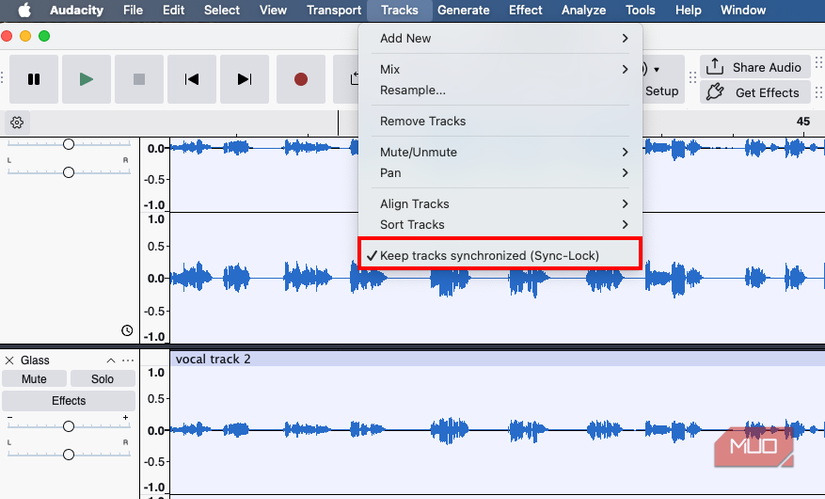Choose Resample... from Tracks menu
Viewport: 825px width, 499px height.
click(x=500, y=90)
